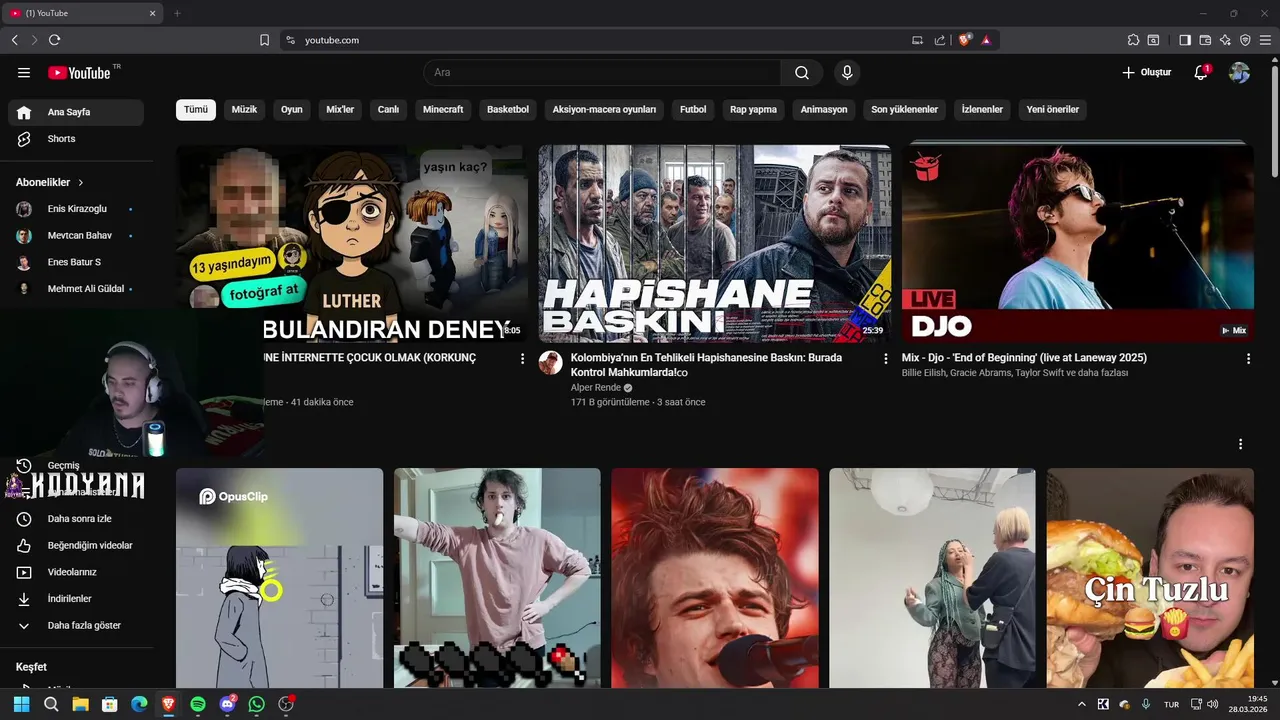Select the Animasyon filter chip
The image size is (1280, 720).
tap(824, 110)
